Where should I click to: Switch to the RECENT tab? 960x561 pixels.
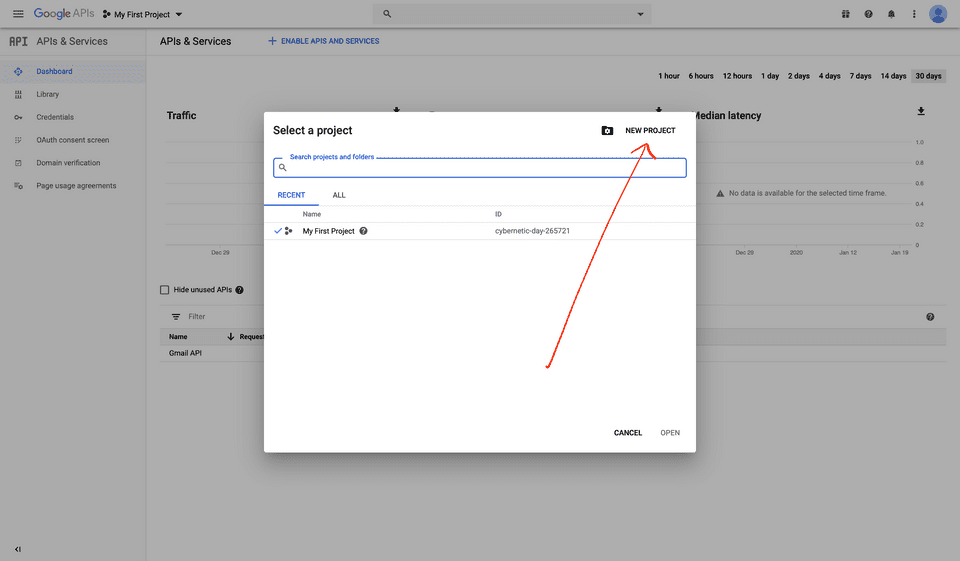tap(291, 195)
